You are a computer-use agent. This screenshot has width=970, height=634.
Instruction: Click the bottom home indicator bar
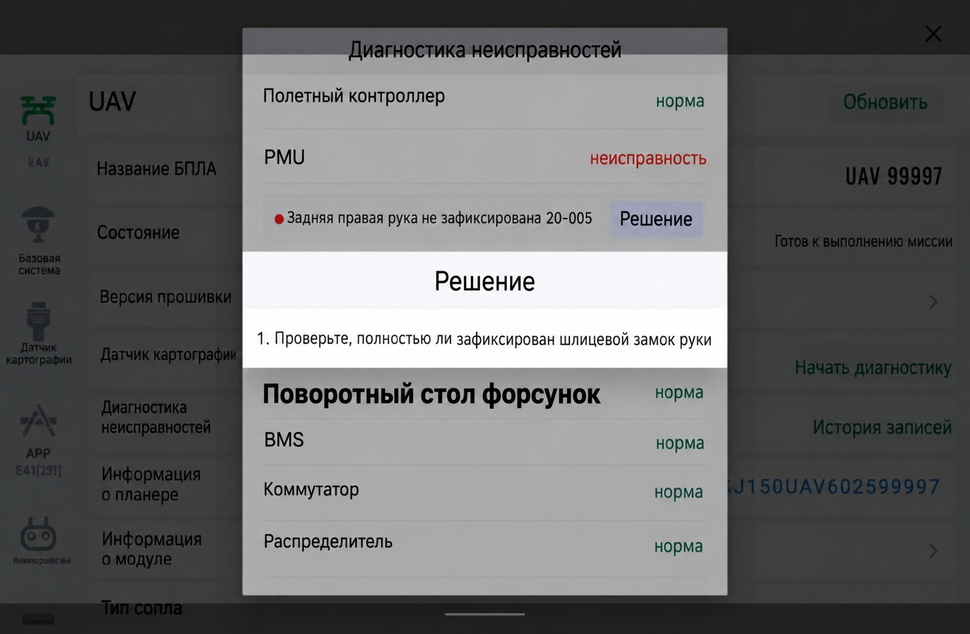(x=484, y=614)
